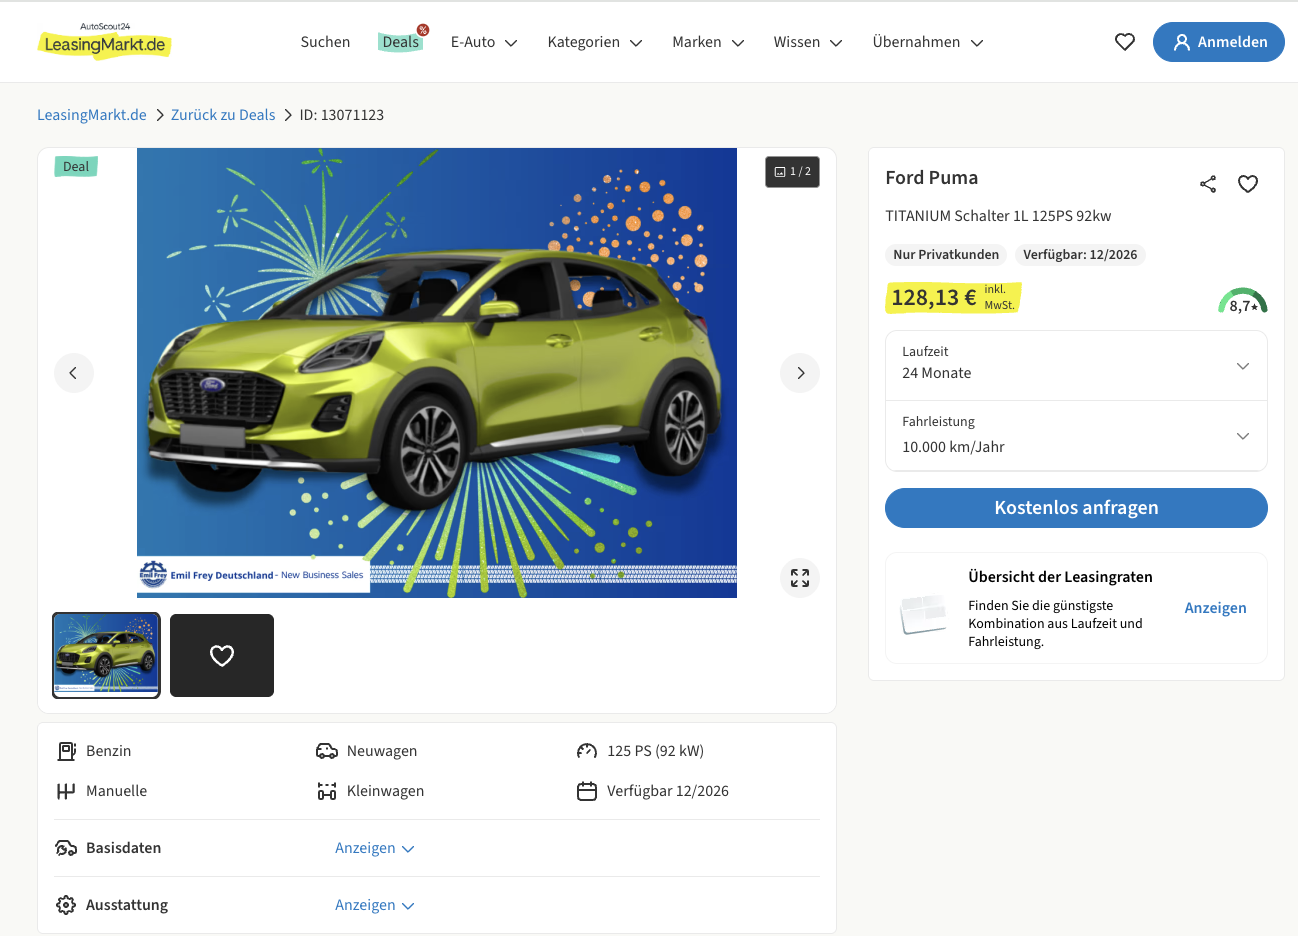Show next car image
The width and height of the screenshot is (1298, 936).
pos(800,373)
